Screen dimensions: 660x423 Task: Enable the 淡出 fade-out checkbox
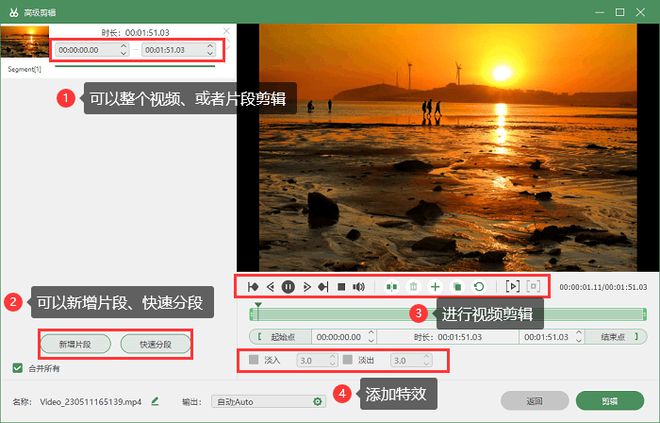pos(347,360)
